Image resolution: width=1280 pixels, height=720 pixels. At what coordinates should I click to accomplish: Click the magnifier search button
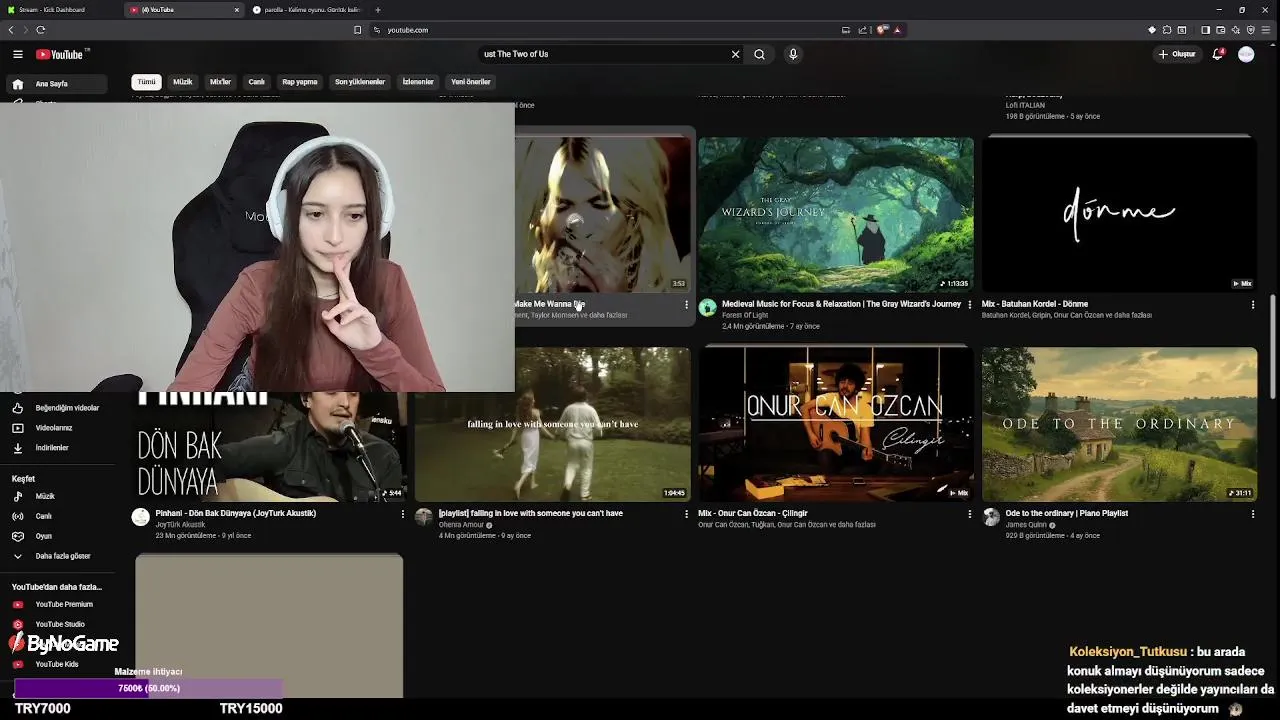pos(759,54)
